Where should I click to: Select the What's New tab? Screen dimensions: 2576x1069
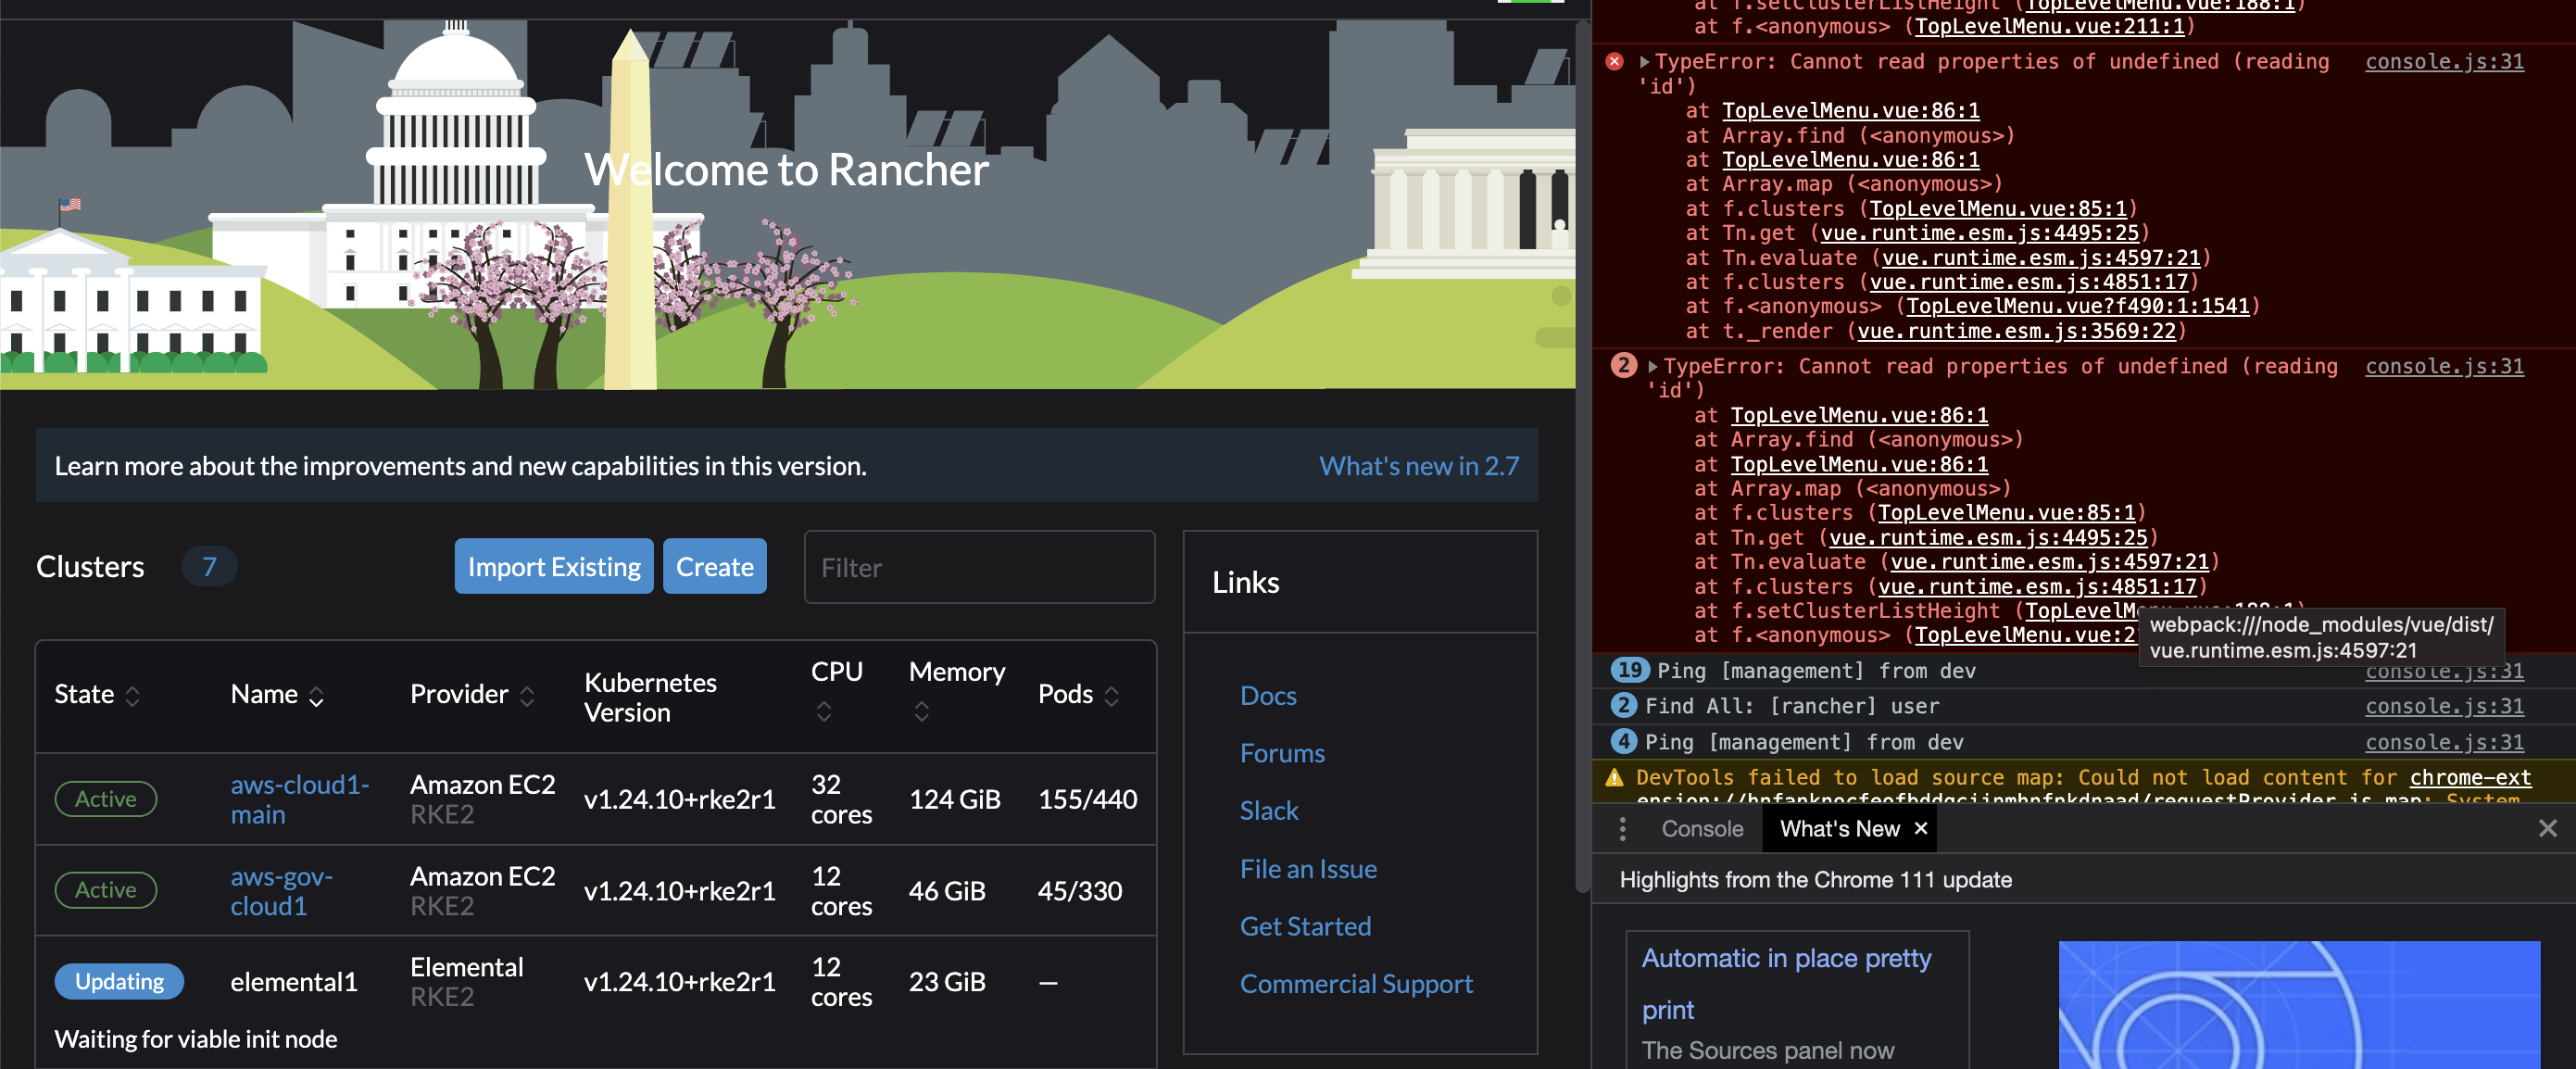tap(1840, 828)
